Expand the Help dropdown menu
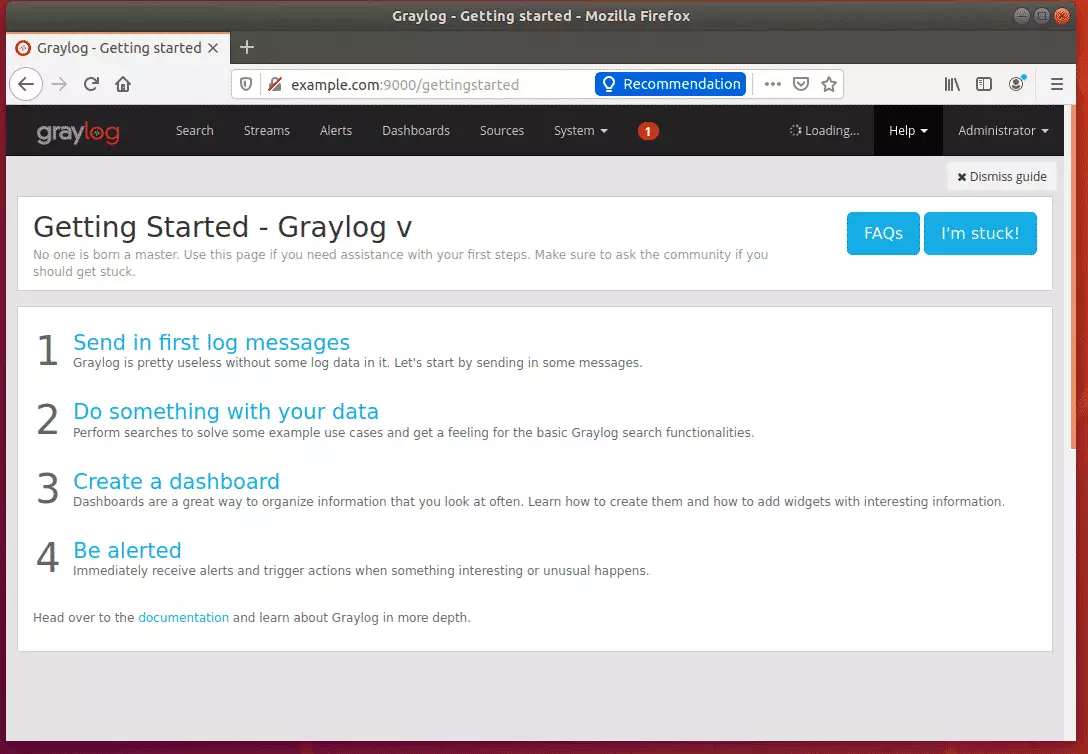 [x=908, y=131]
